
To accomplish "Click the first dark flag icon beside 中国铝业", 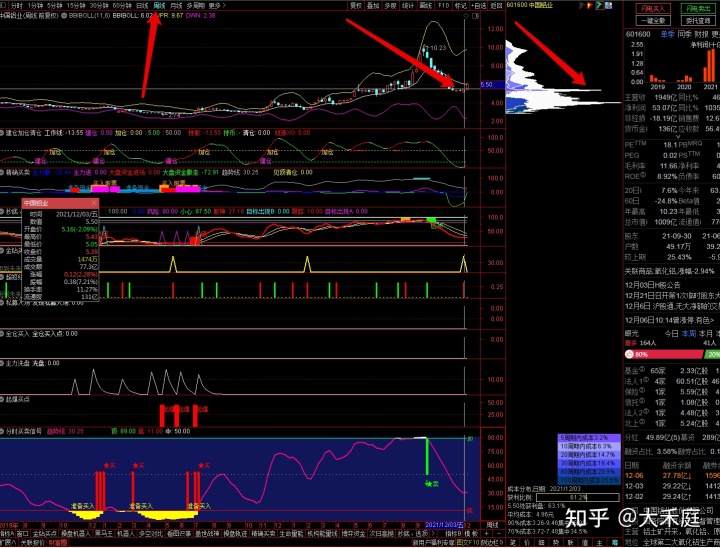I will (582, 6).
